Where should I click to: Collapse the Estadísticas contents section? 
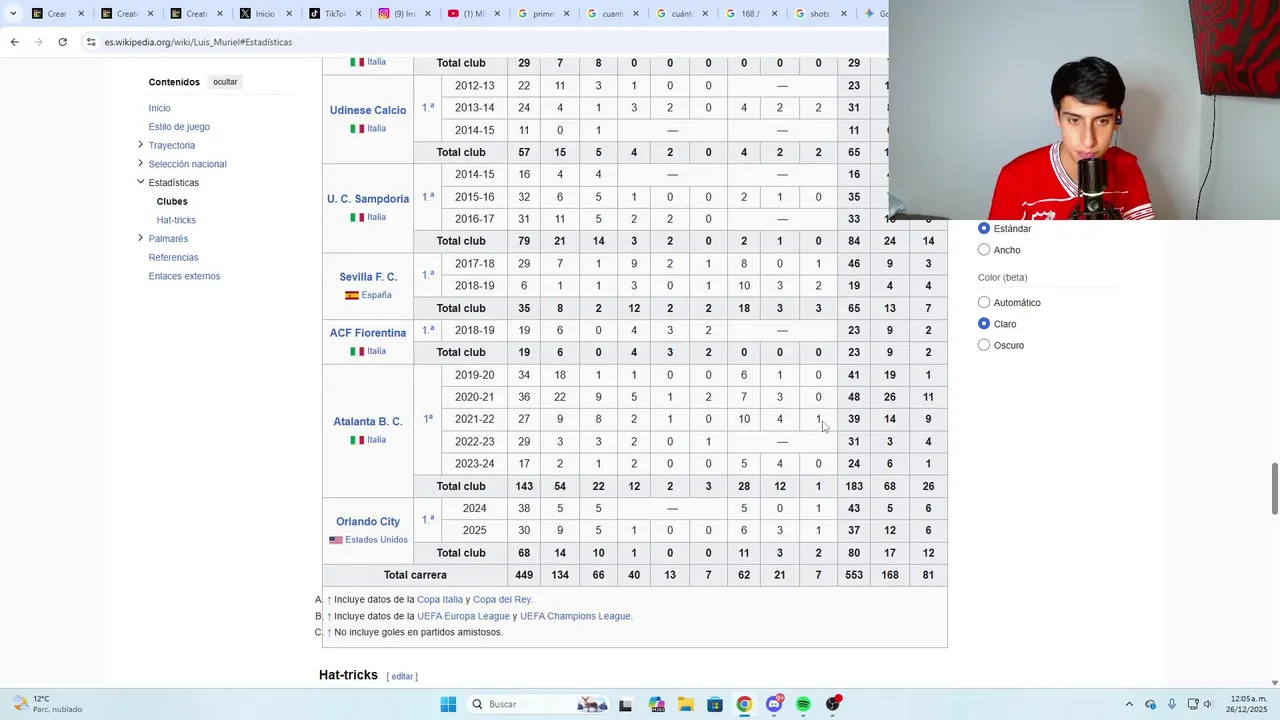(140, 182)
